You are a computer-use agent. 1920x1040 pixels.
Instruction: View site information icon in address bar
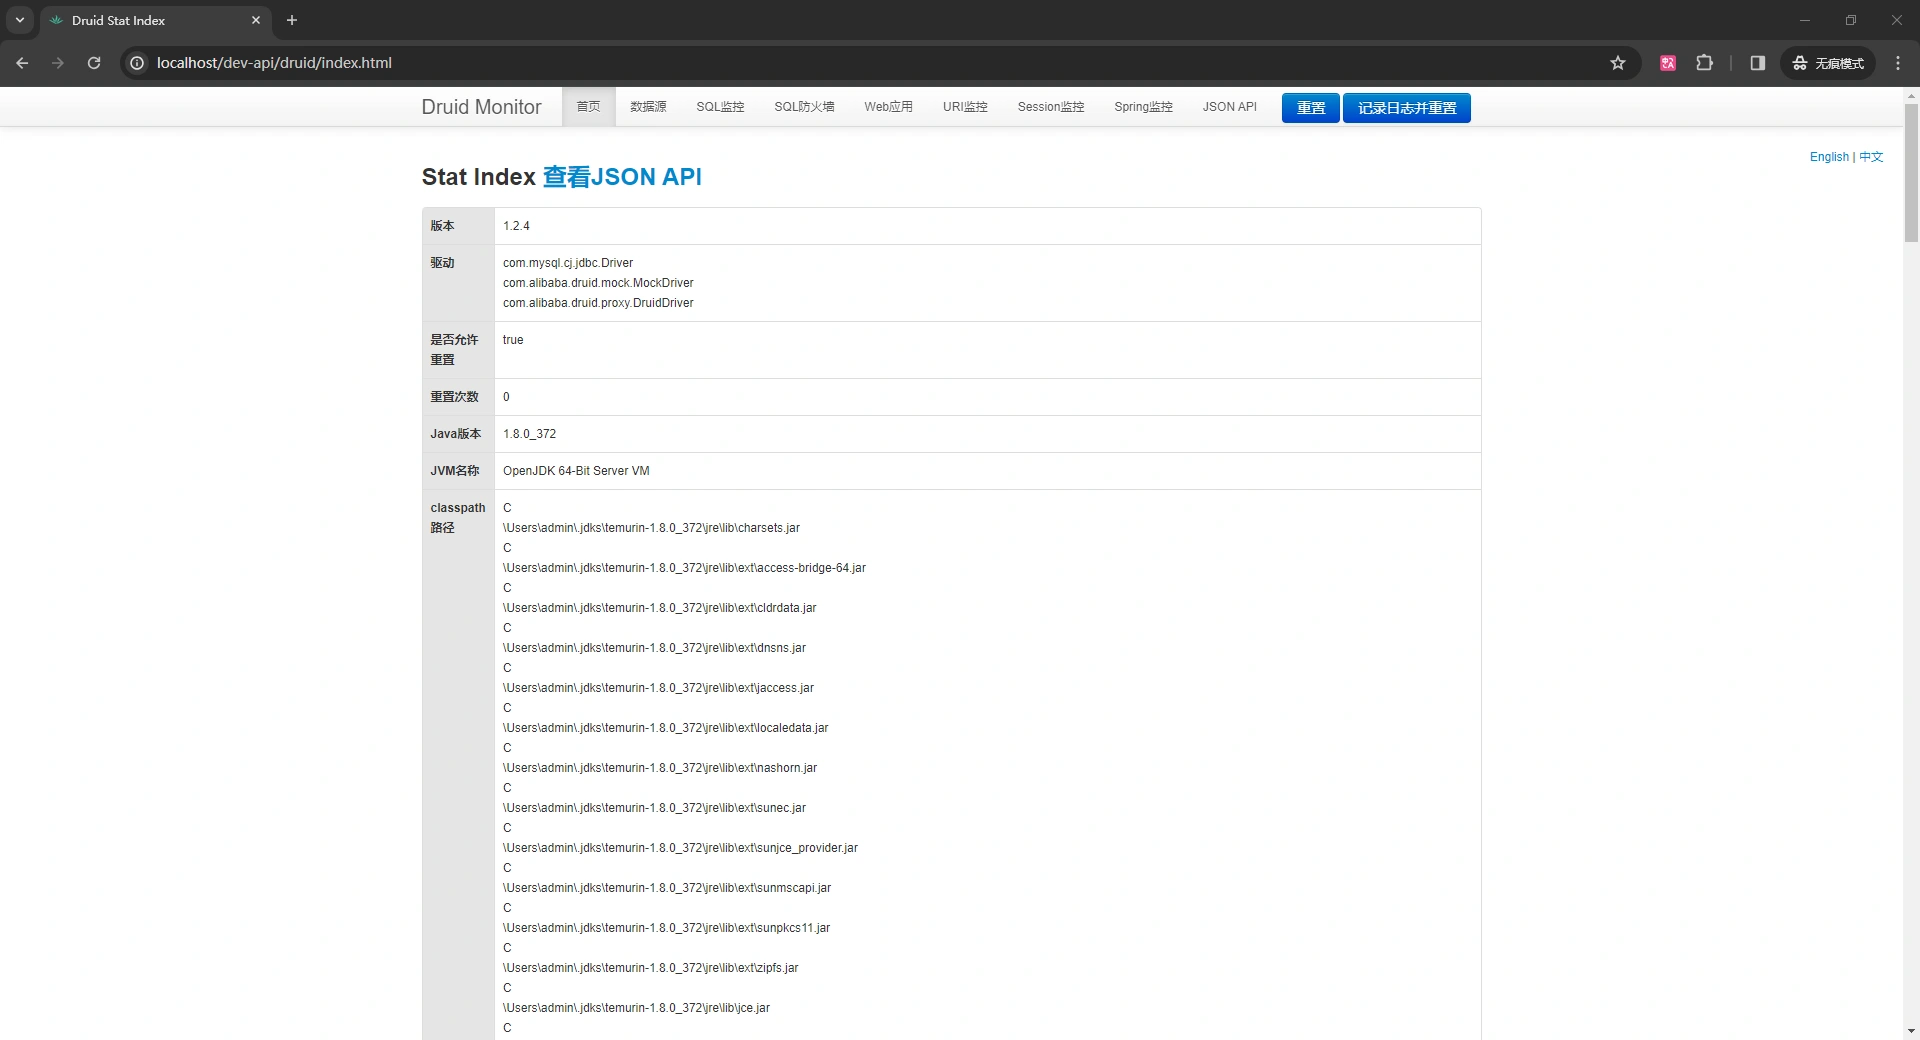(x=138, y=63)
